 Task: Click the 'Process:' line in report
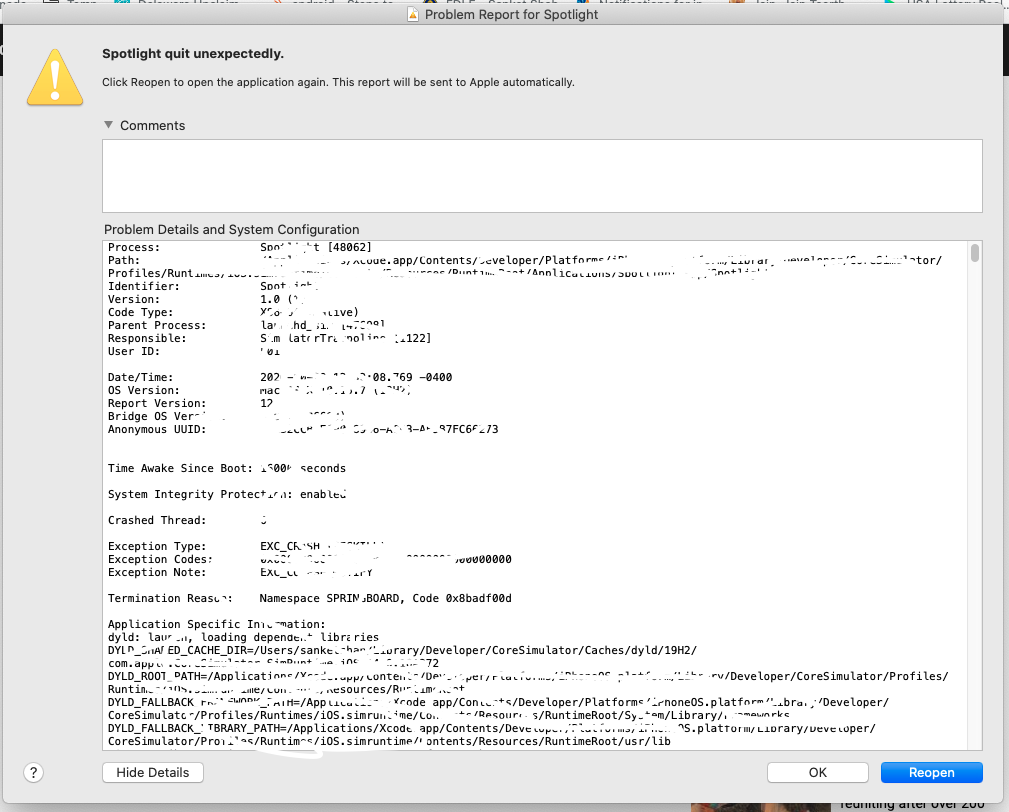coord(239,247)
